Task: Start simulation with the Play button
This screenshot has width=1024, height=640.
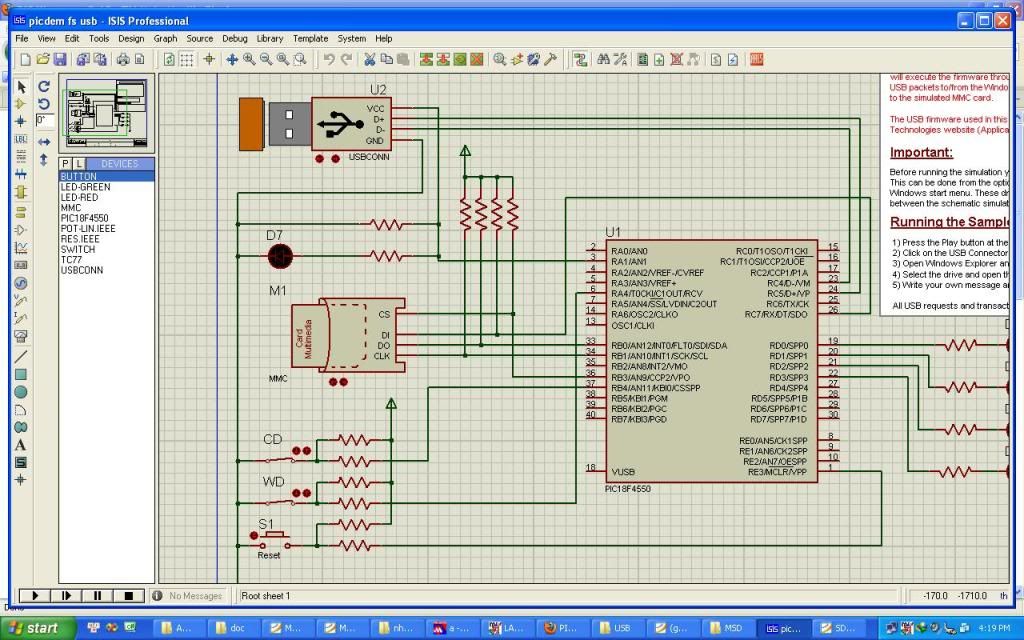Action: (x=35, y=596)
